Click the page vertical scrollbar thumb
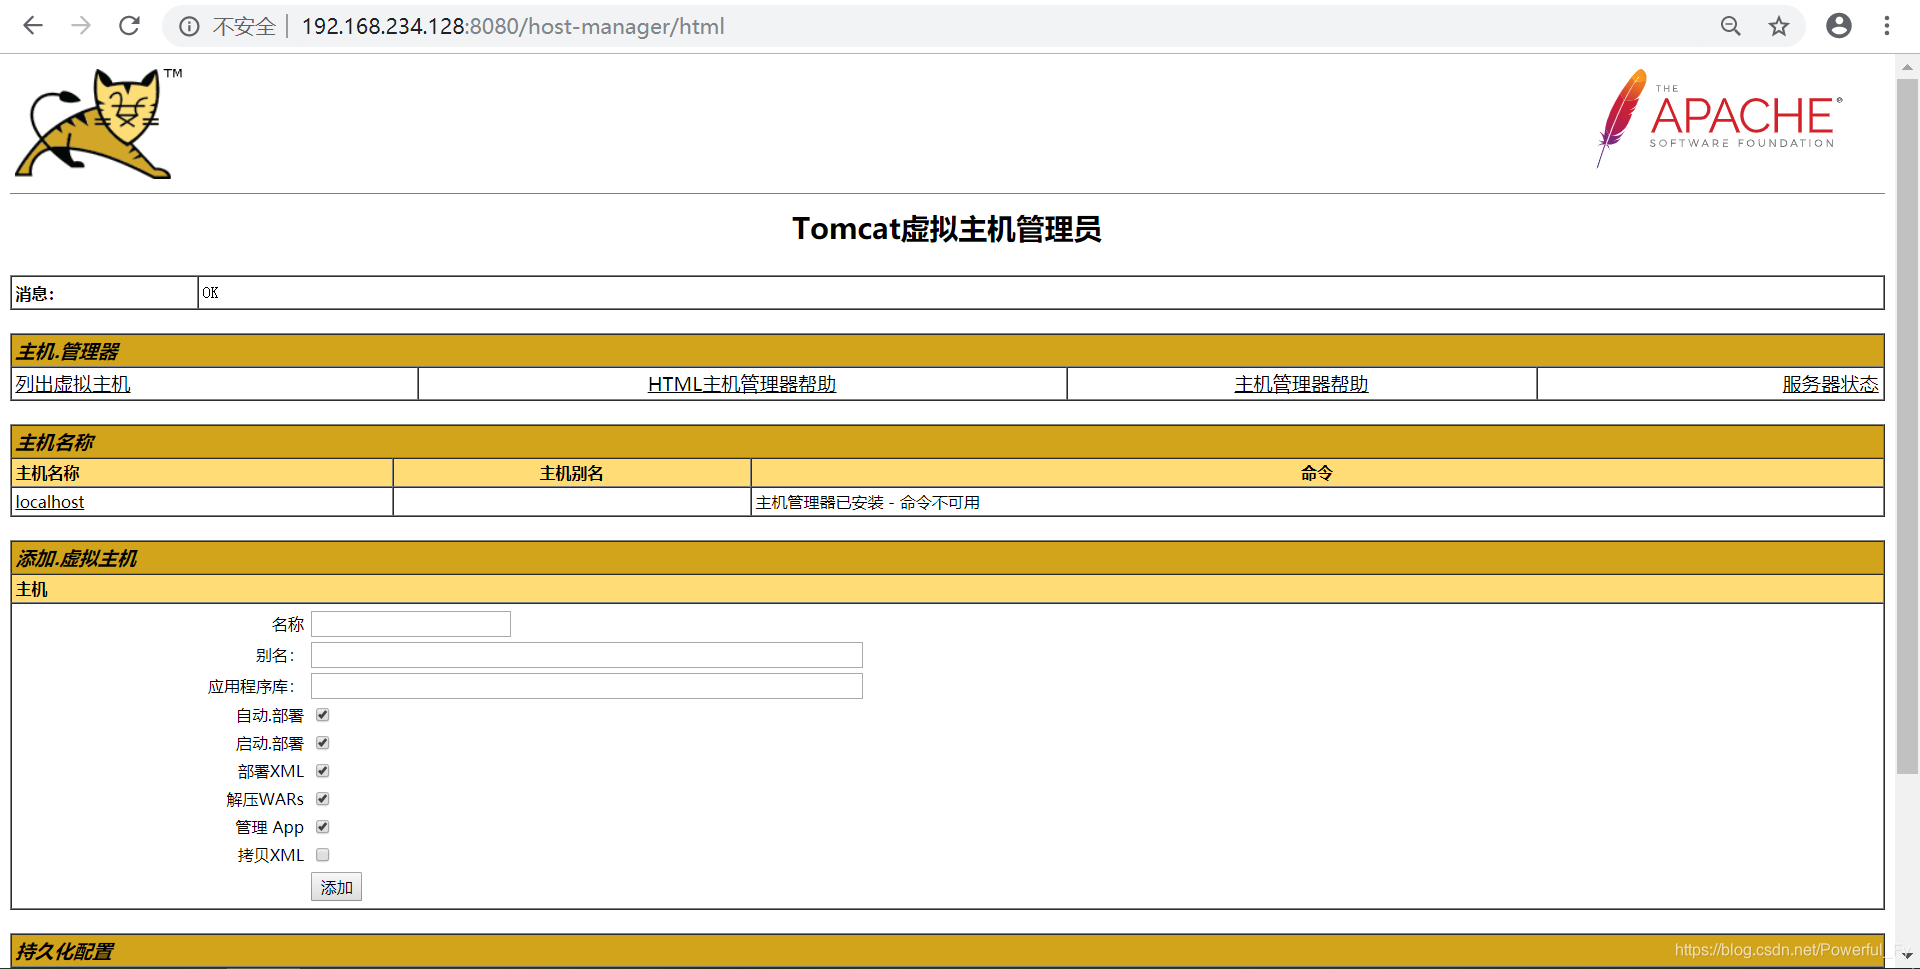Viewport: 1920px width, 969px height. coord(1907,426)
